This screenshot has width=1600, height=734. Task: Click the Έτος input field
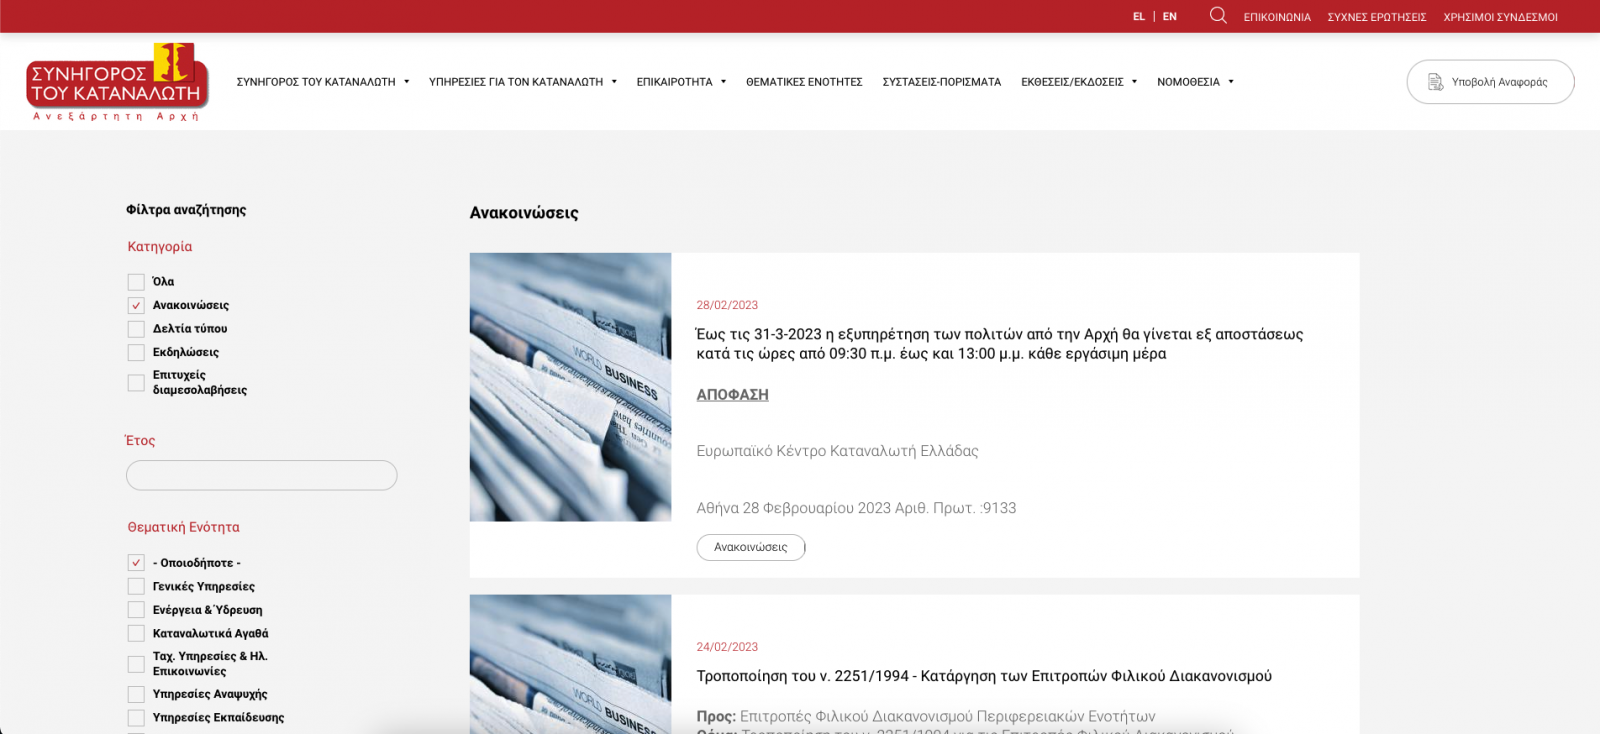[262, 475]
